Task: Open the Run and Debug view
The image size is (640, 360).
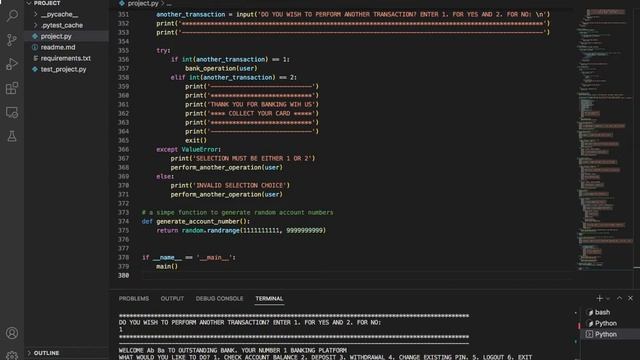Action: [12, 64]
